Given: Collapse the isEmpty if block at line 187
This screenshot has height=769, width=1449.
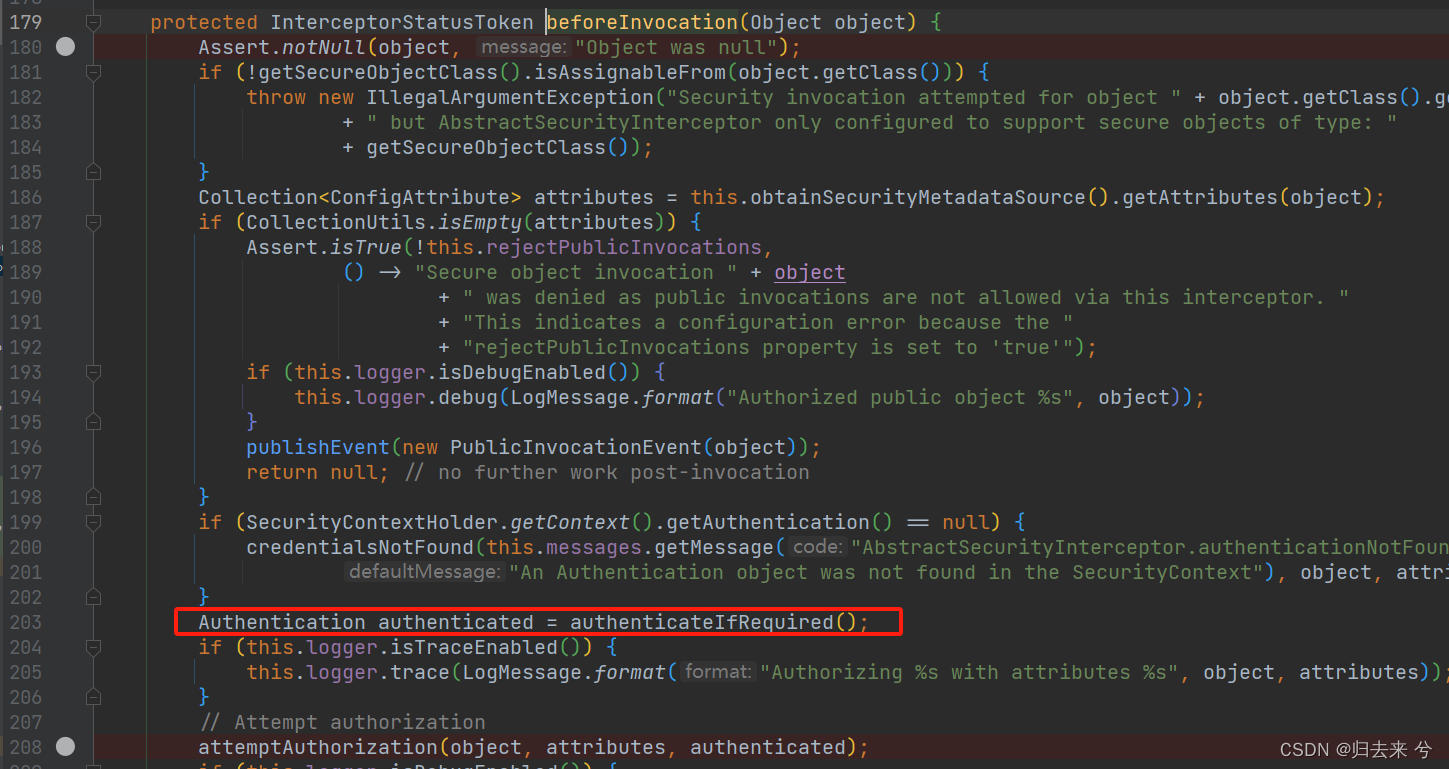Looking at the screenshot, I should [93, 222].
